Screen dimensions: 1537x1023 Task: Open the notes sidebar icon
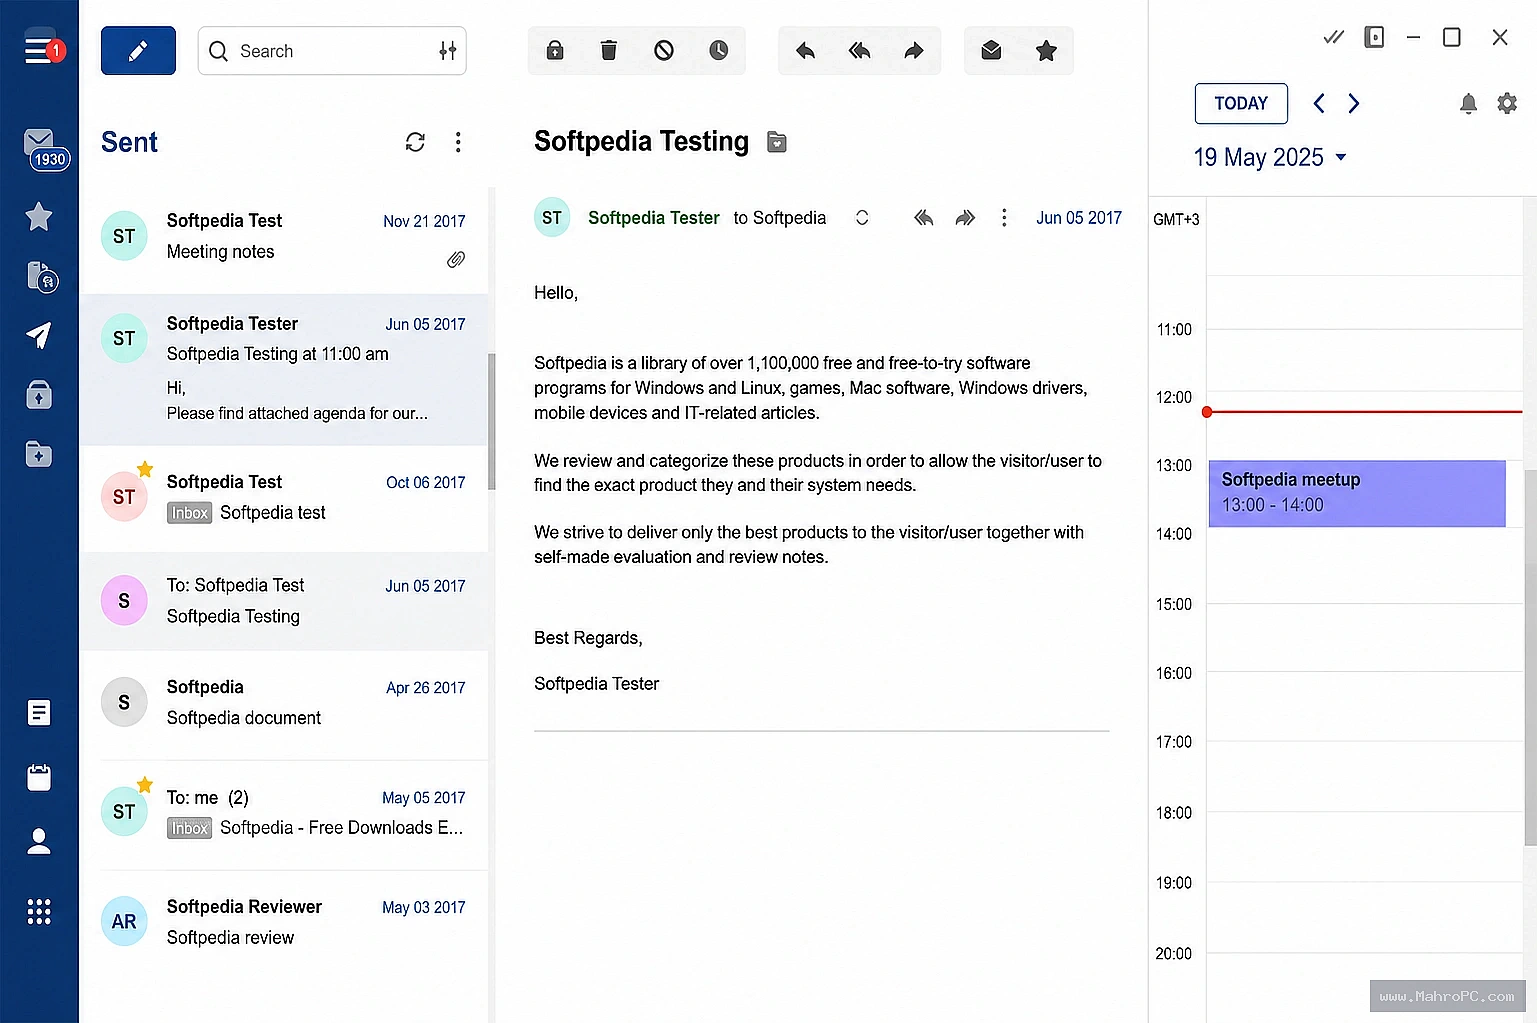39,712
